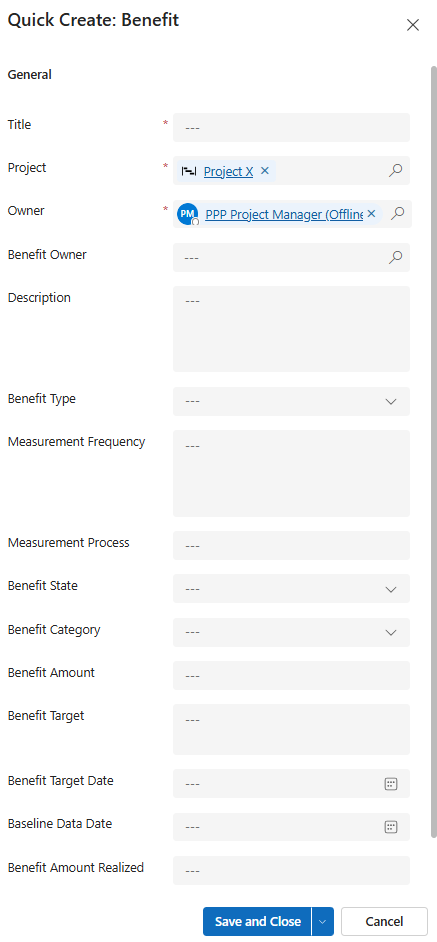Click the PM owner avatar icon

(188, 214)
